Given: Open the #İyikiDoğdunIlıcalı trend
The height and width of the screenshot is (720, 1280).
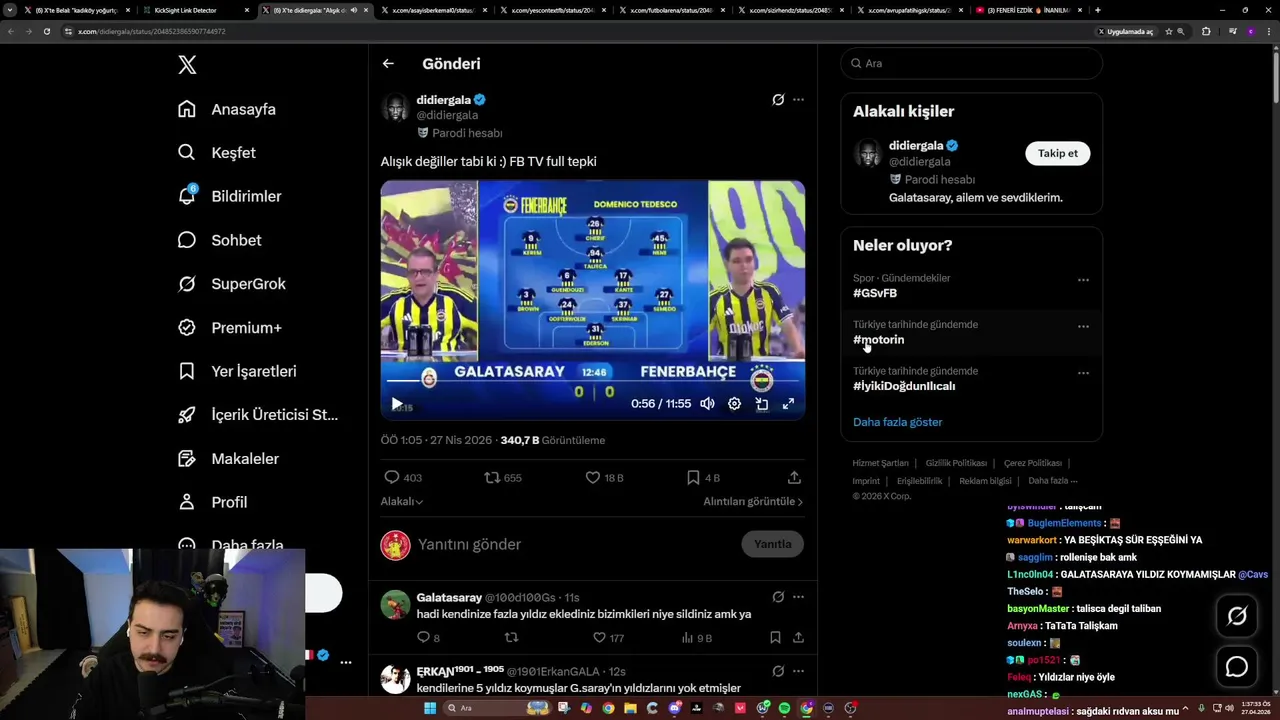Looking at the screenshot, I should point(904,386).
